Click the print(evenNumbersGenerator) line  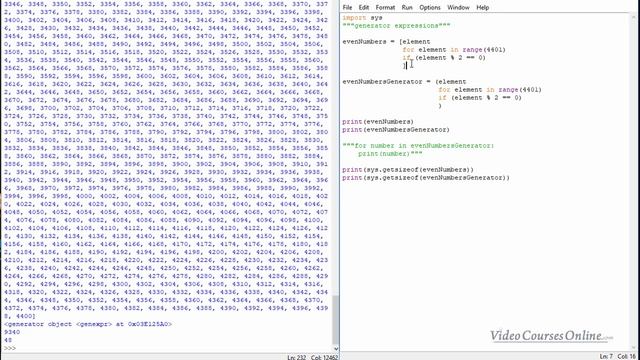click(396, 130)
